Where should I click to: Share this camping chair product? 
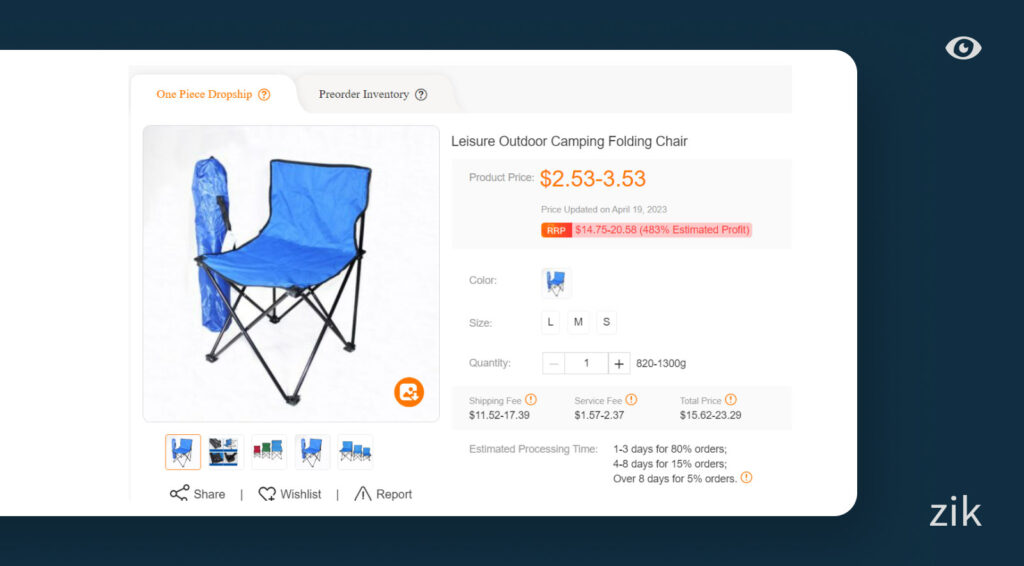click(198, 494)
